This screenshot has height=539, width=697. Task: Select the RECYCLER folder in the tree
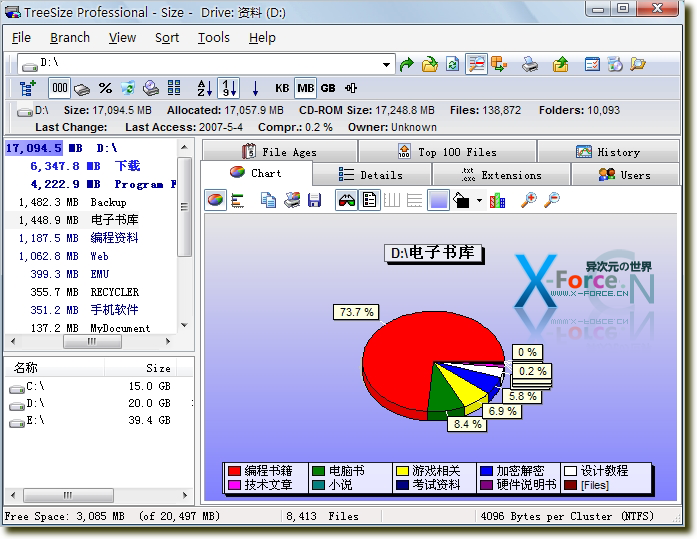[x=115, y=292]
